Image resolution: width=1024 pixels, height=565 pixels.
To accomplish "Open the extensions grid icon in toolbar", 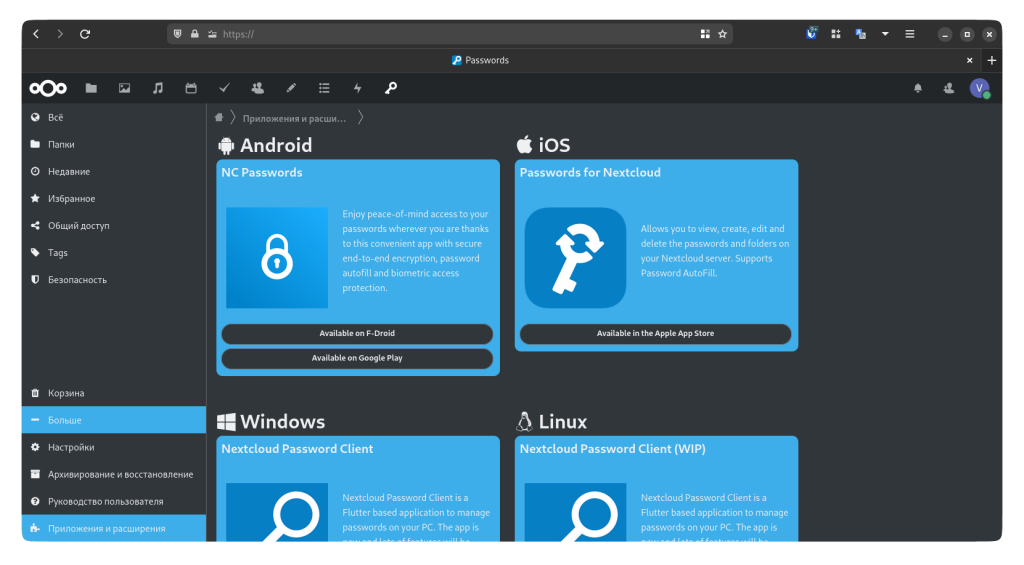I will [836, 34].
